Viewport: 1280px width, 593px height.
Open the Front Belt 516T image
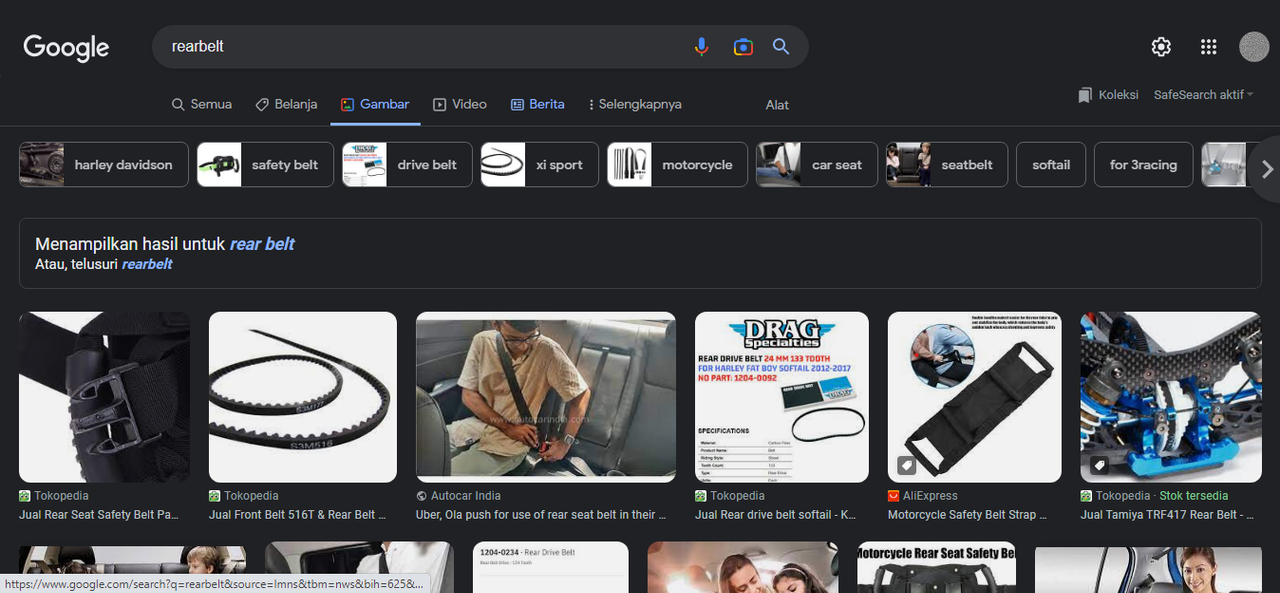click(x=303, y=397)
